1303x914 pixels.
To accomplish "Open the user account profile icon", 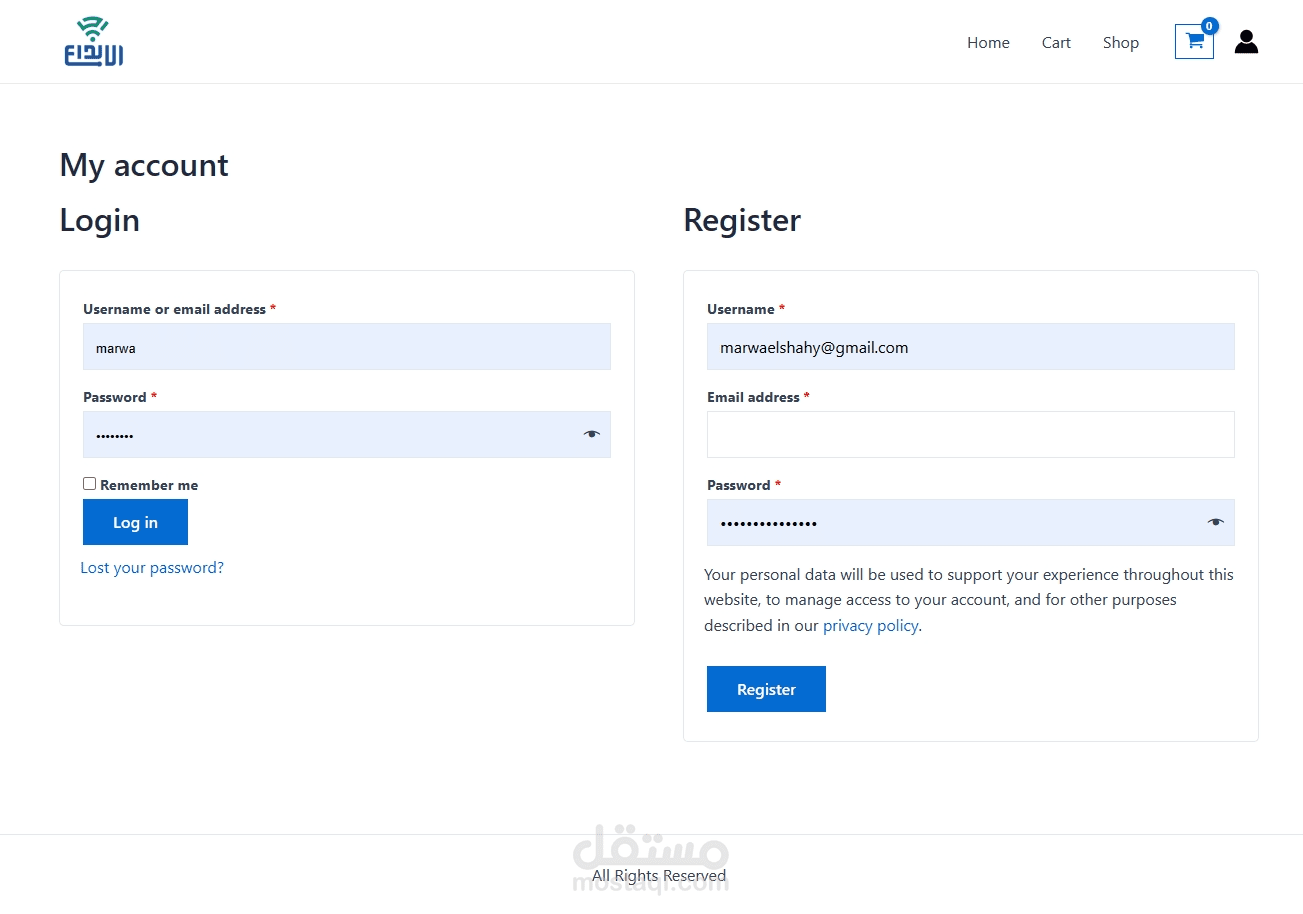I will pos(1246,42).
